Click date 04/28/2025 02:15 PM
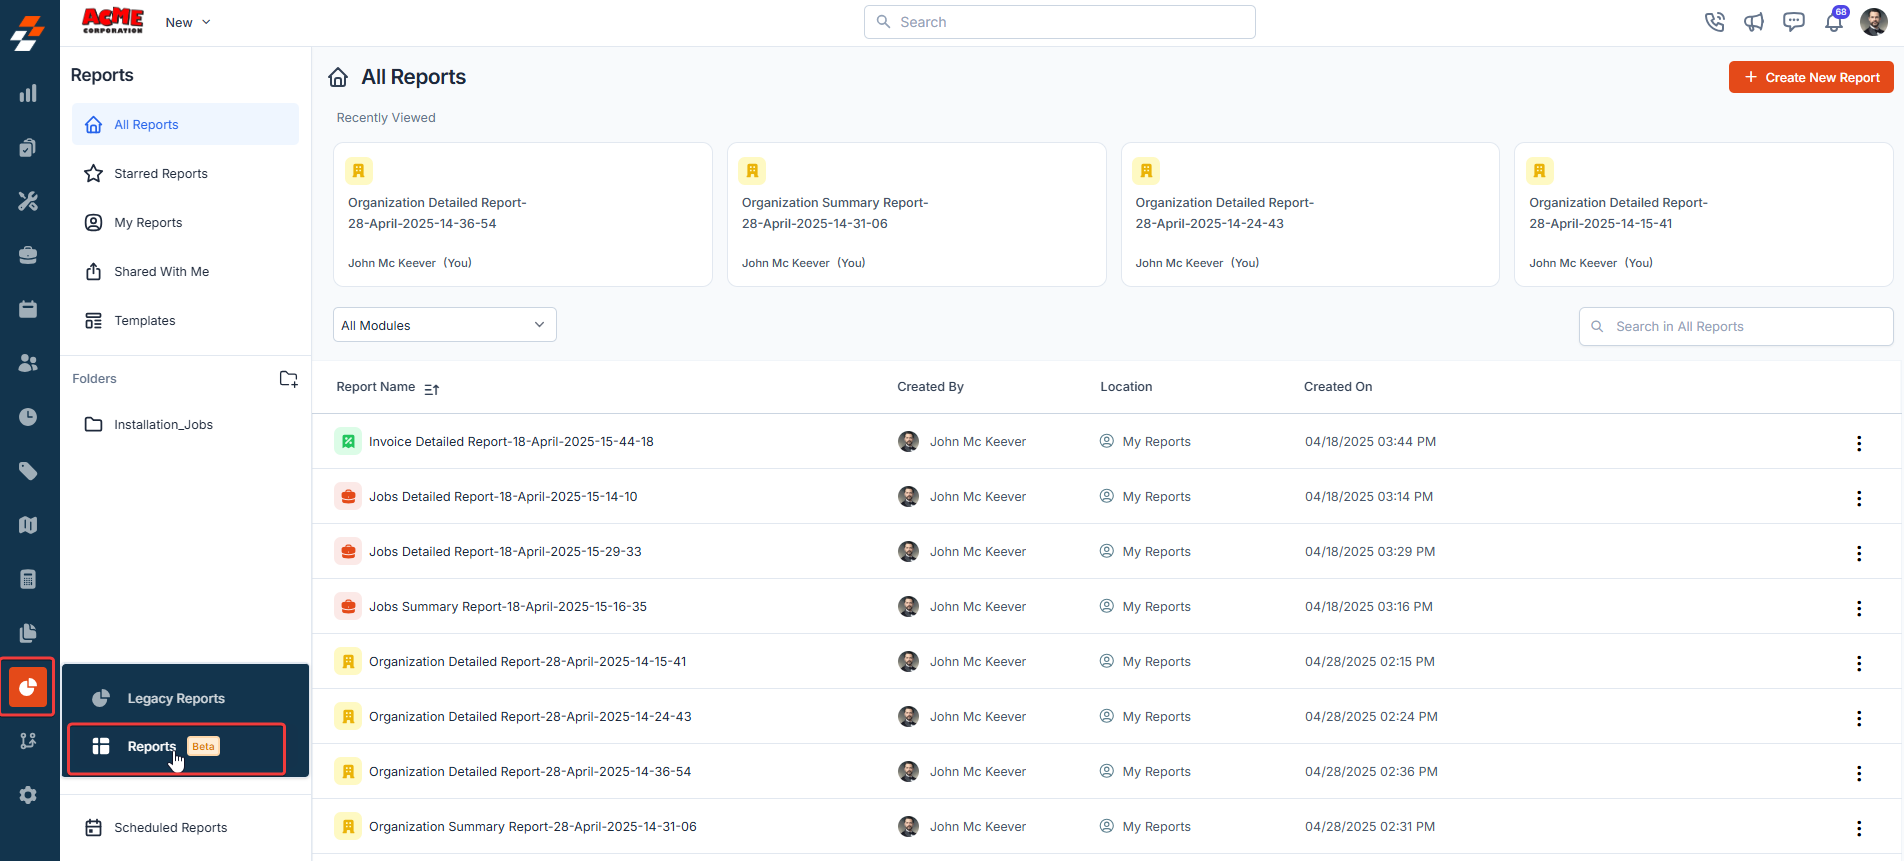 (x=1370, y=661)
